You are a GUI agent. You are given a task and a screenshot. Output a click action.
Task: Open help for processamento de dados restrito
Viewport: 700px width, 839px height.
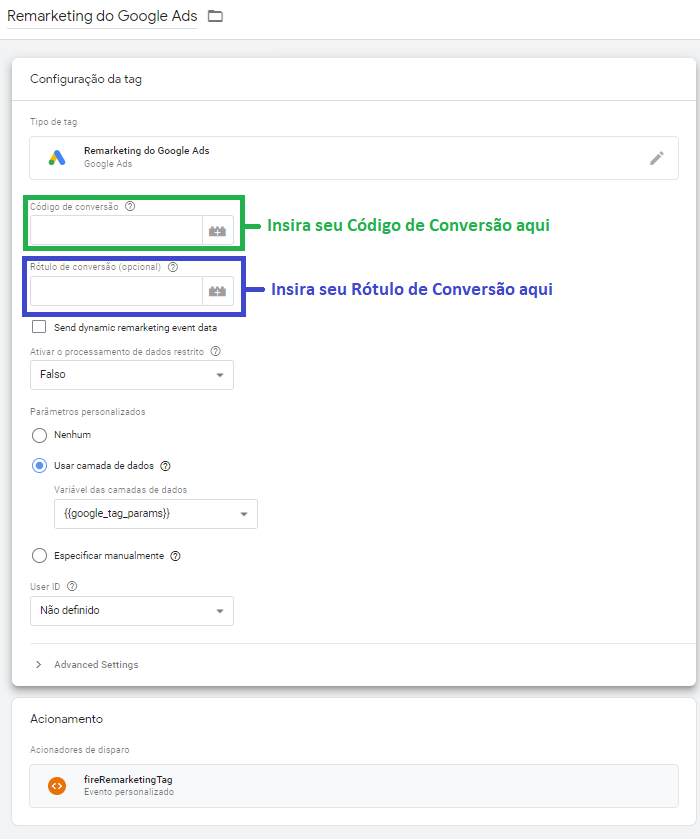[x=216, y=351]
